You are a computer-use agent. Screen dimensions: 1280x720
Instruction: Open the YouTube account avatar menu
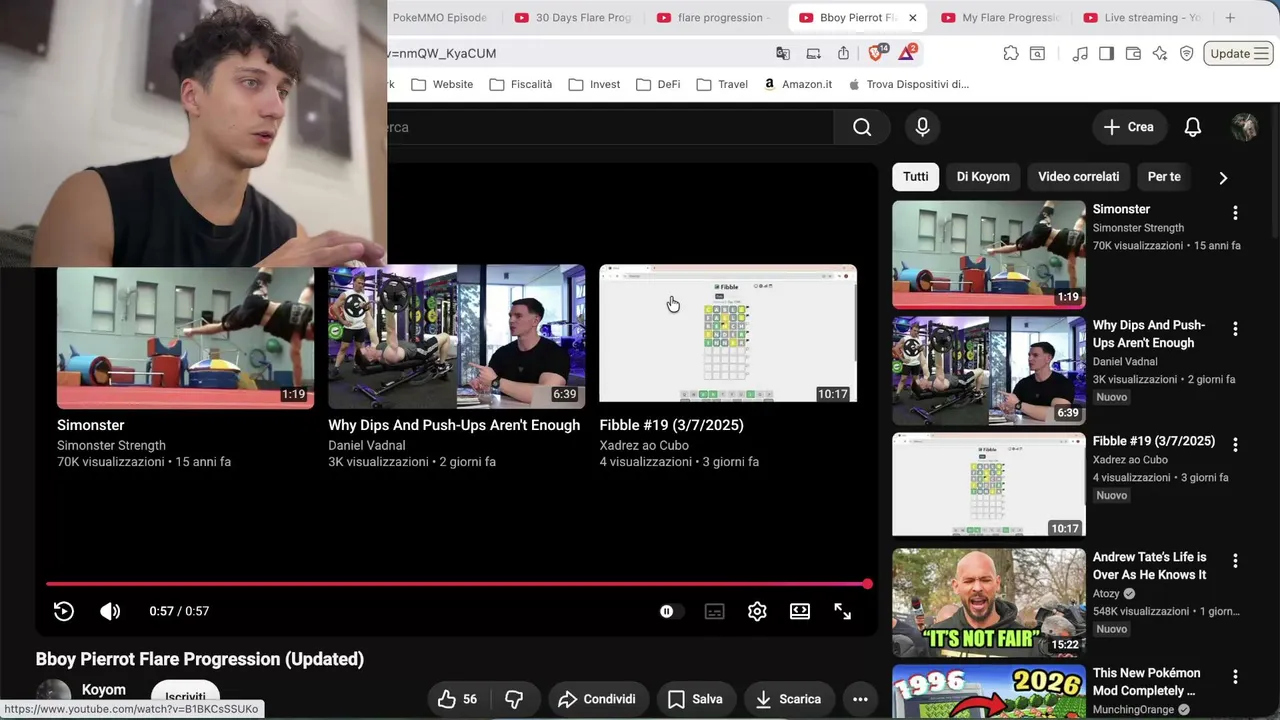tap(1245, 127)
